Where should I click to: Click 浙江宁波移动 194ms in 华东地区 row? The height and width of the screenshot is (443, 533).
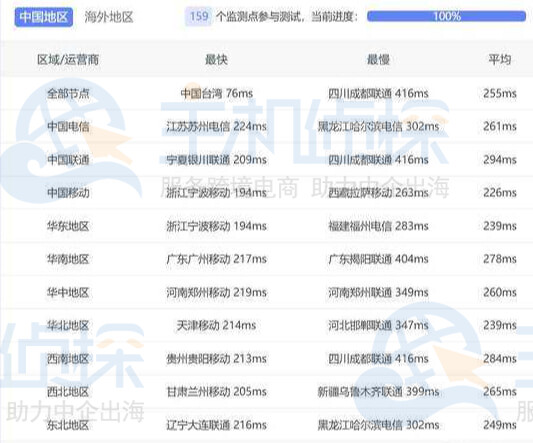click(217, 226)
